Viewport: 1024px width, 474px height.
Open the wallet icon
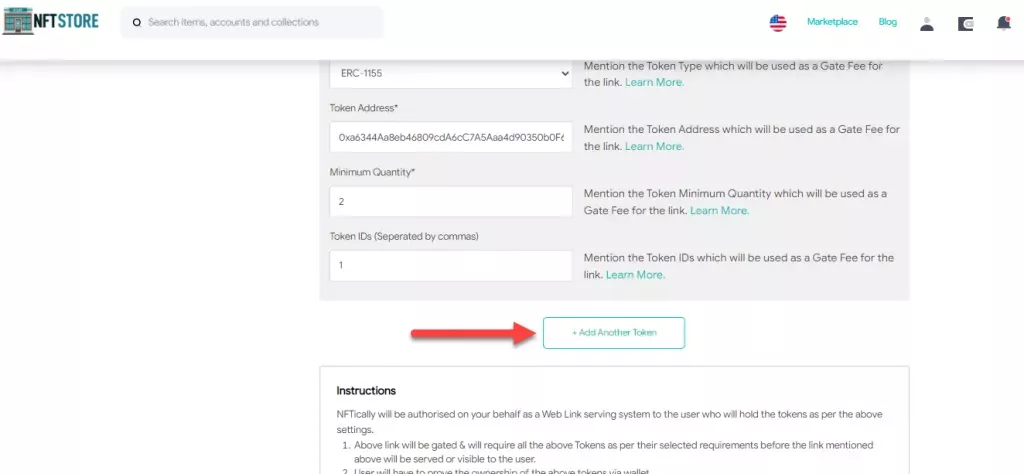point(965,23)
